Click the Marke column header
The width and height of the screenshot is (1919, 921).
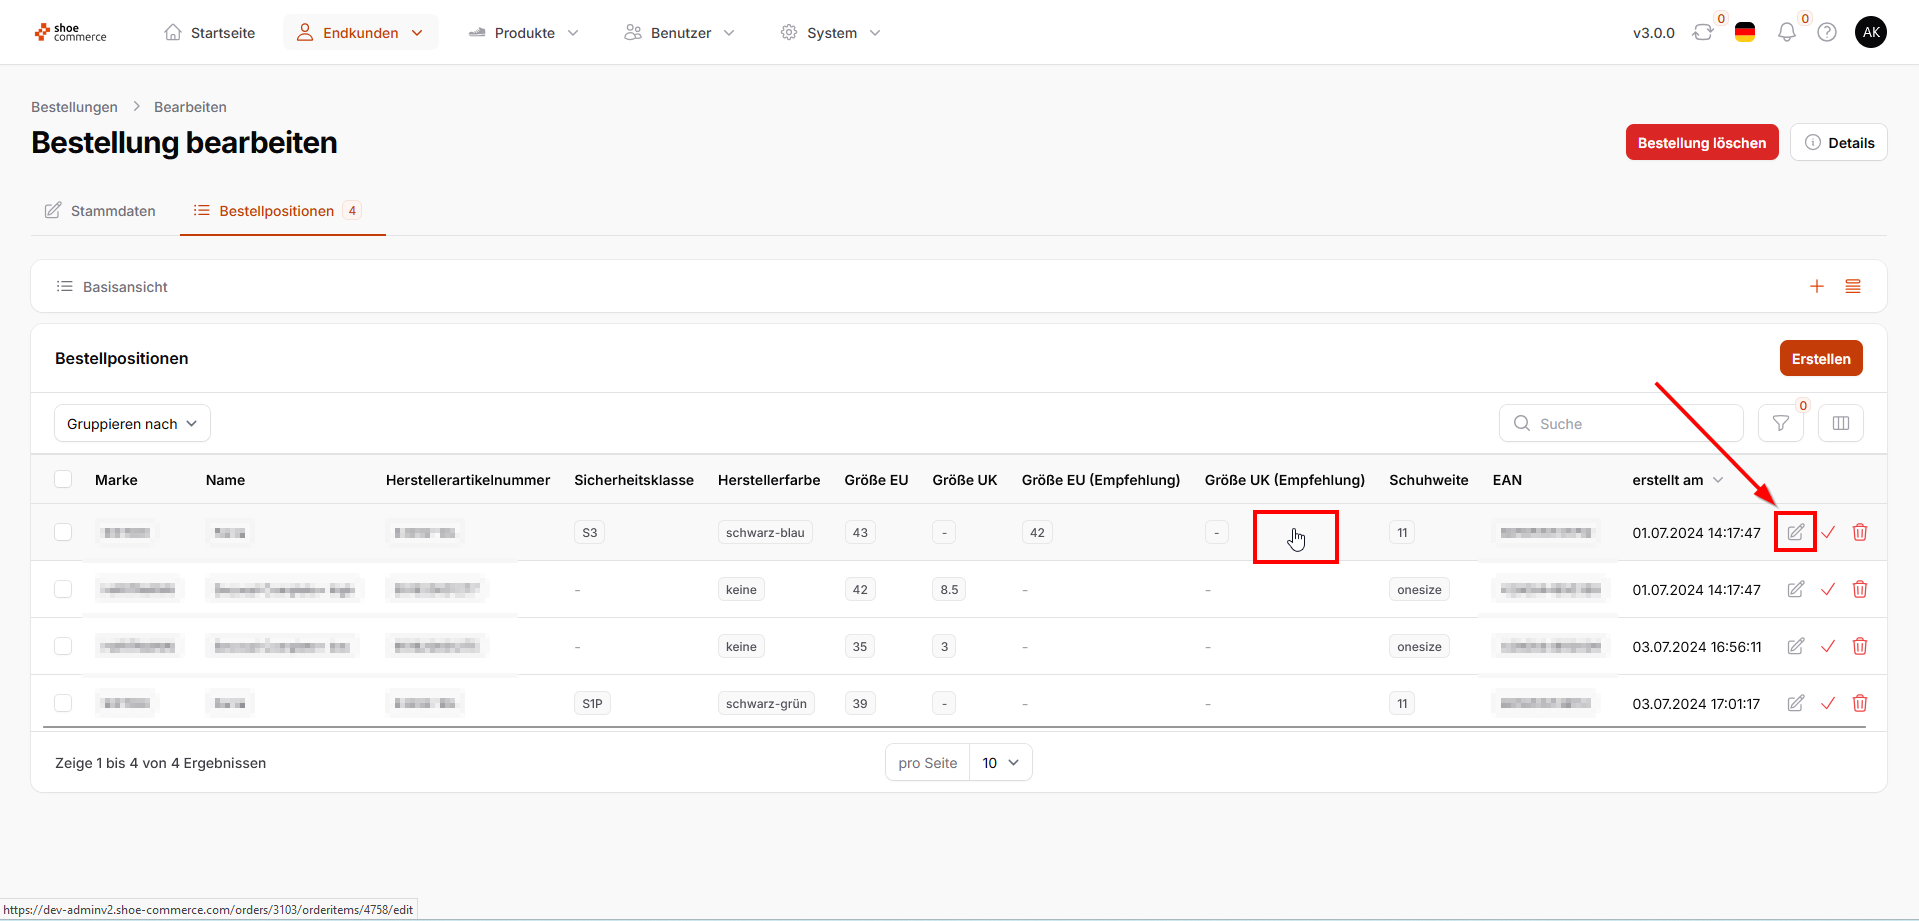point(116,480)
